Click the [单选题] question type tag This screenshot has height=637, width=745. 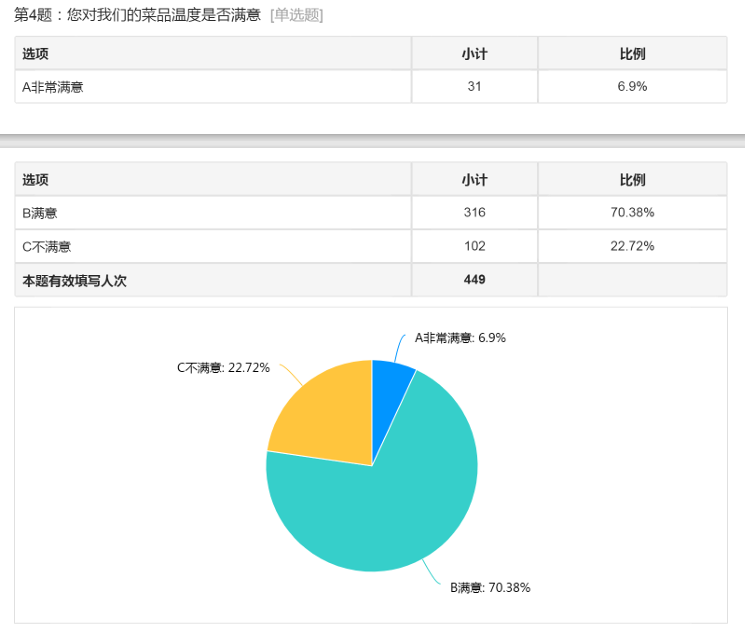297,15
